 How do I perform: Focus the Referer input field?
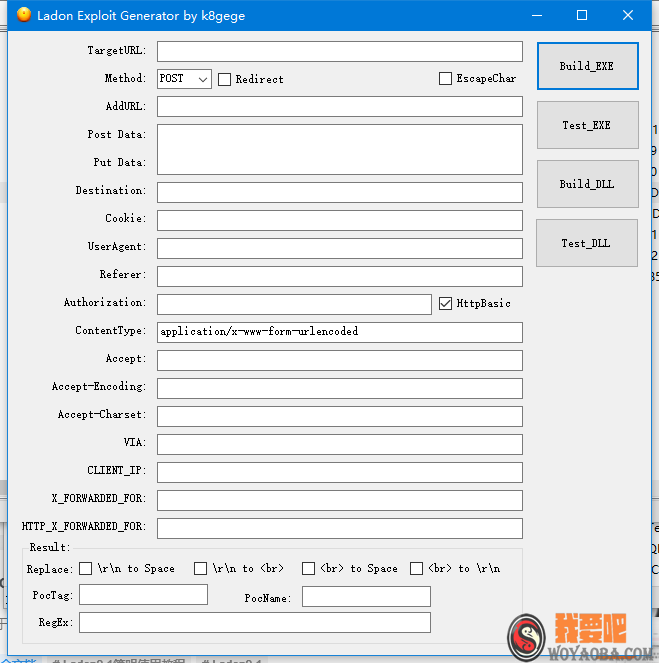click(340, 277)
